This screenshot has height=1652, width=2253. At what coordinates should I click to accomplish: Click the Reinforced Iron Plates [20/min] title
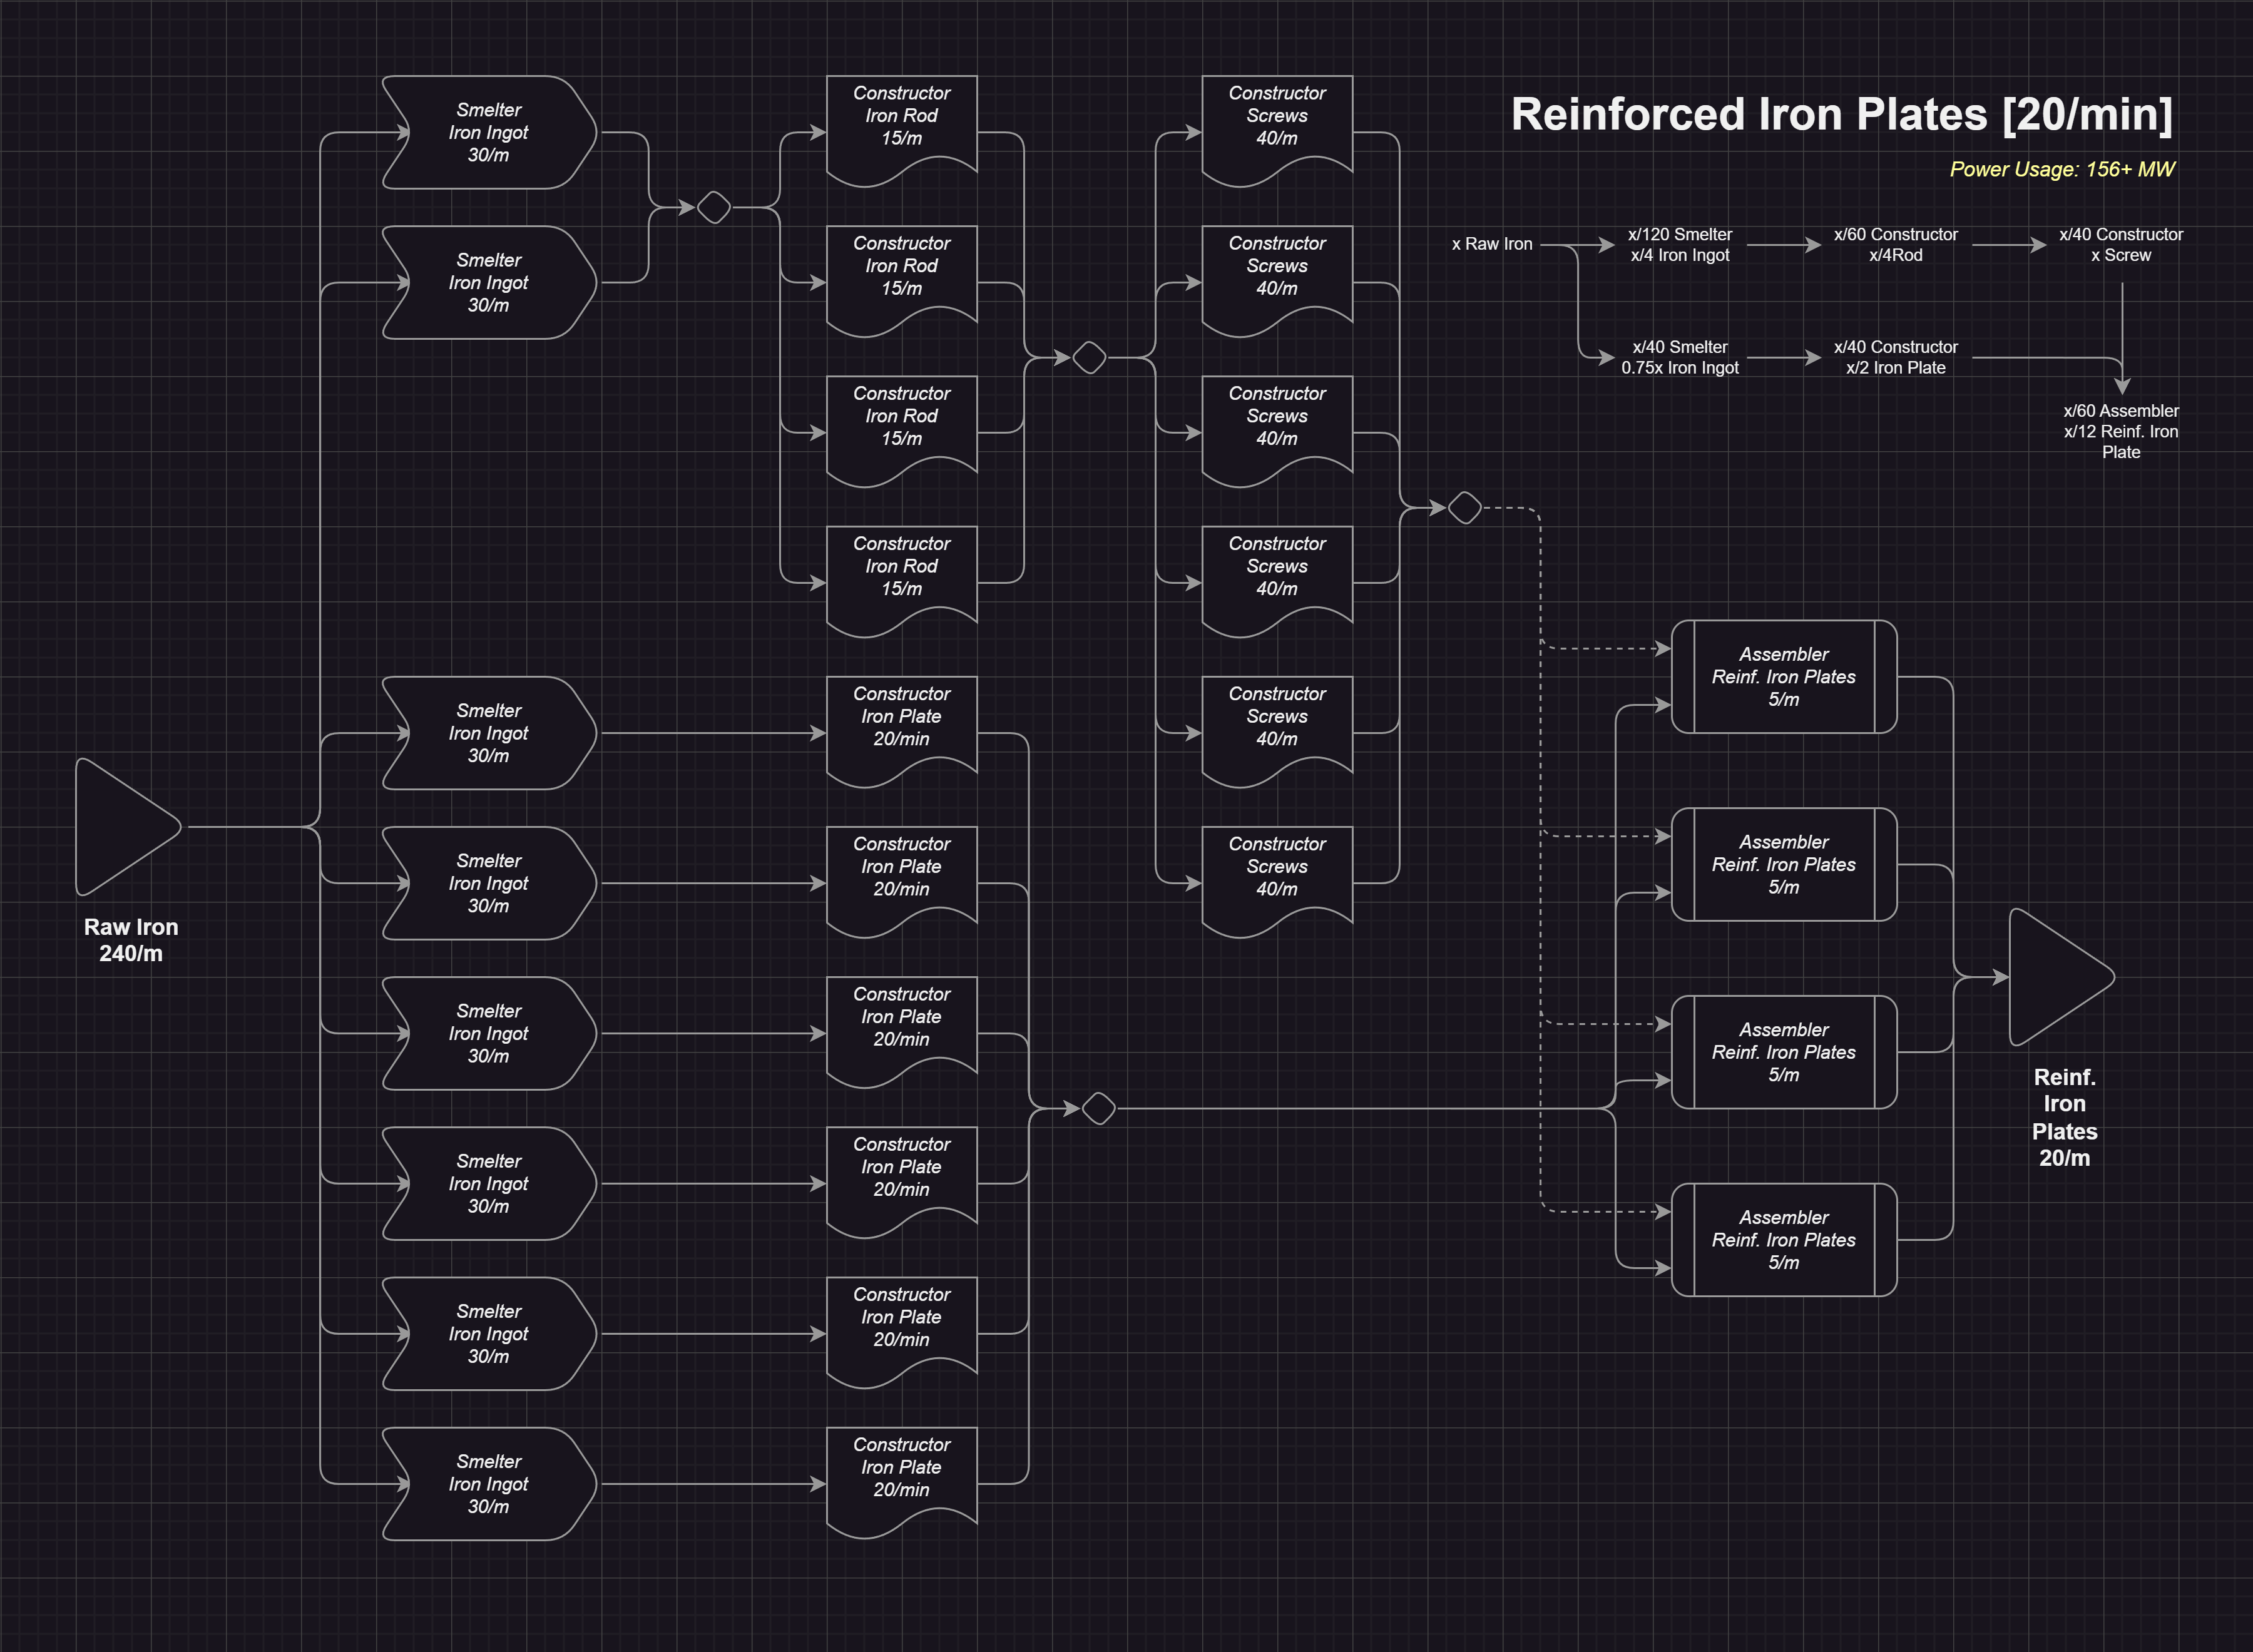click(x=1841, y=114)
